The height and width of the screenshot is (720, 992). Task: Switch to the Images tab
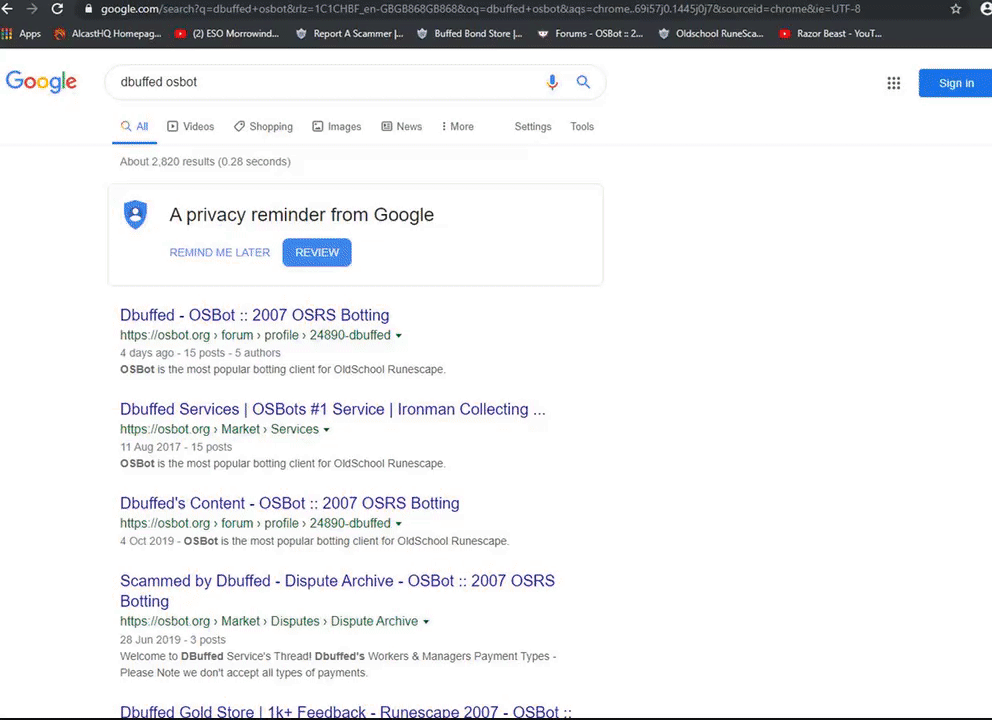click(x=337, y=127)
